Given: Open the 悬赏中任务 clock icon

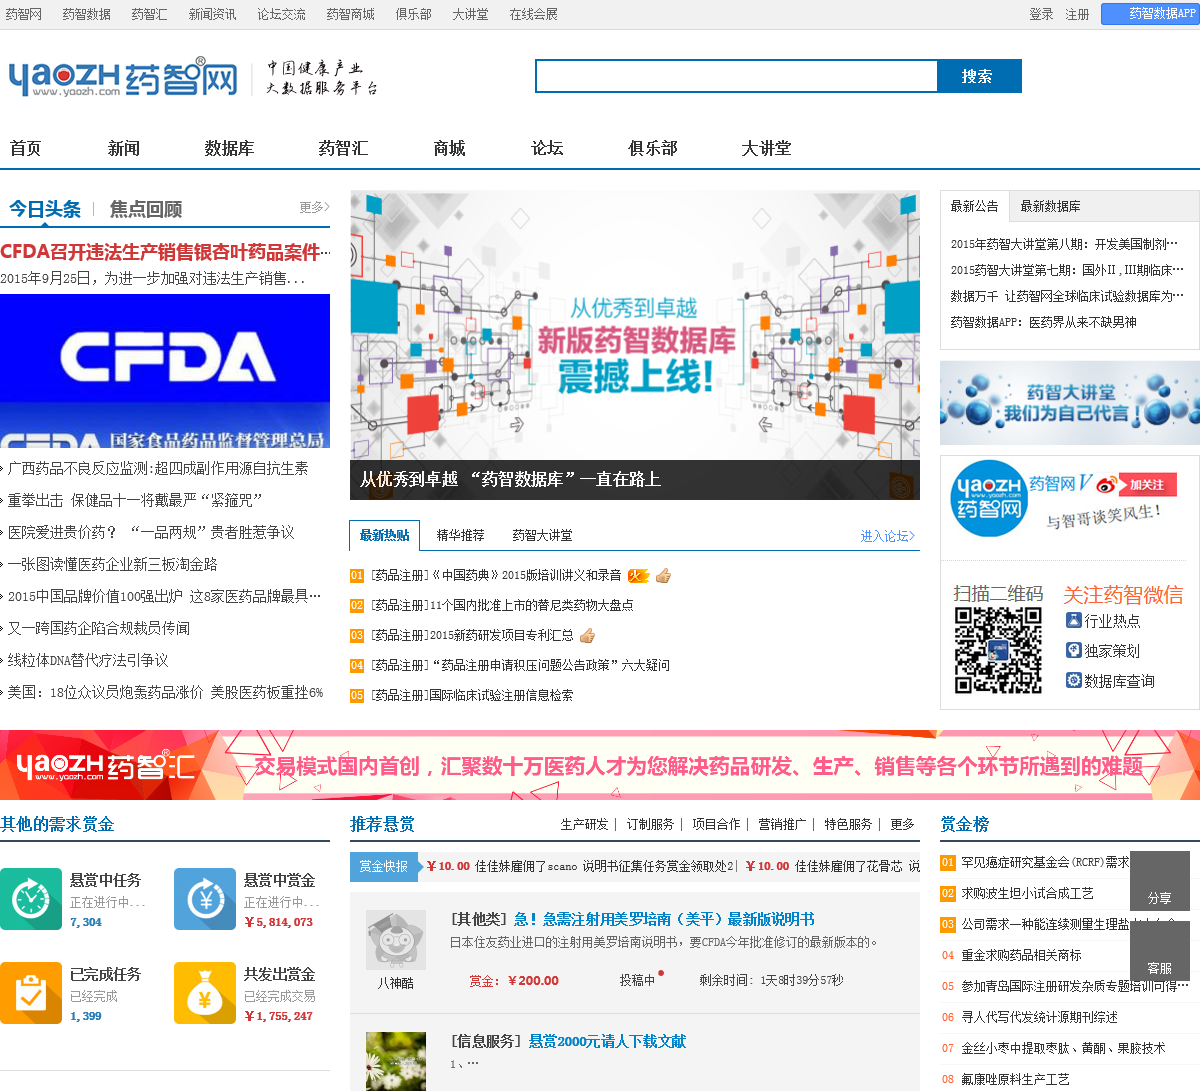Looking at the screenshot, I should click(x=31, y=899).
